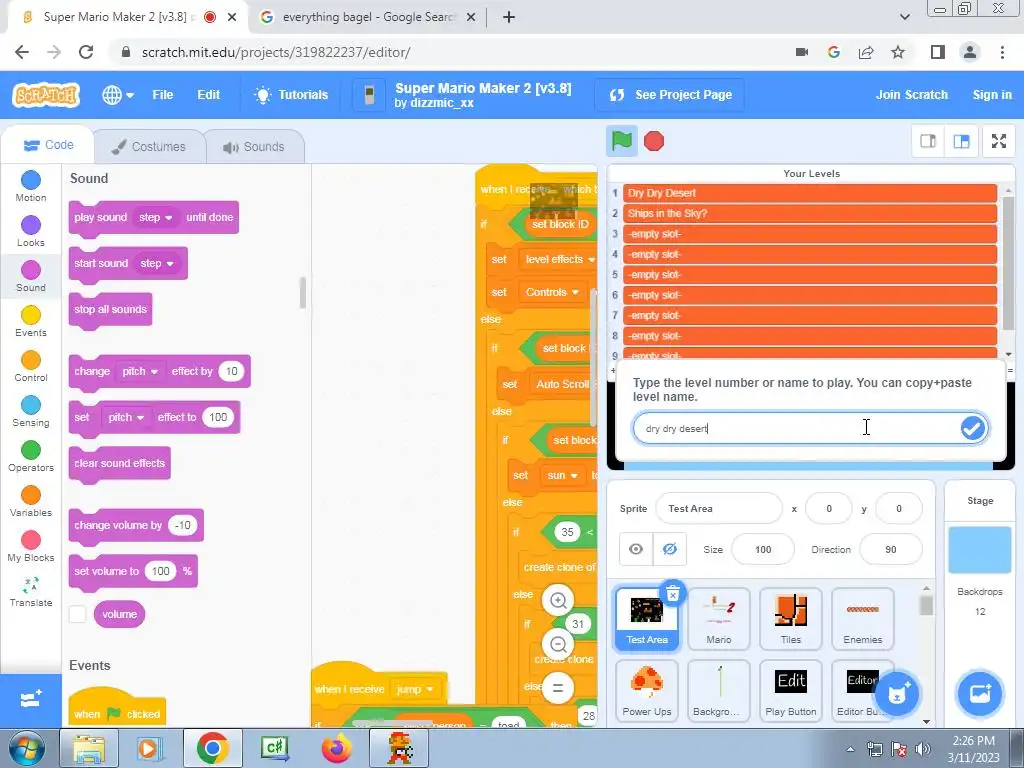Switch to the Sounds tab
Screen dimensions: 1024x768
[x=254, y=146]
